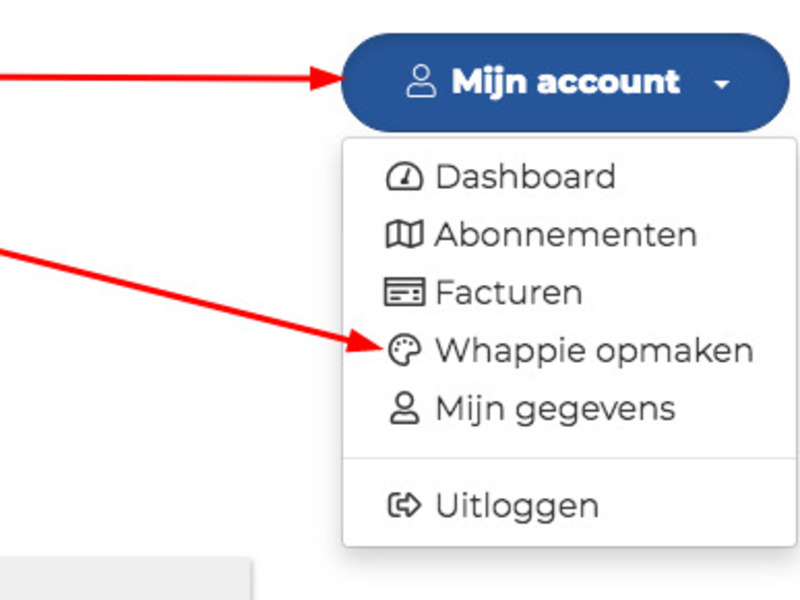Click the menu divider line above Uitloggen
Viewport: 800px width, 600px height.
569,458
